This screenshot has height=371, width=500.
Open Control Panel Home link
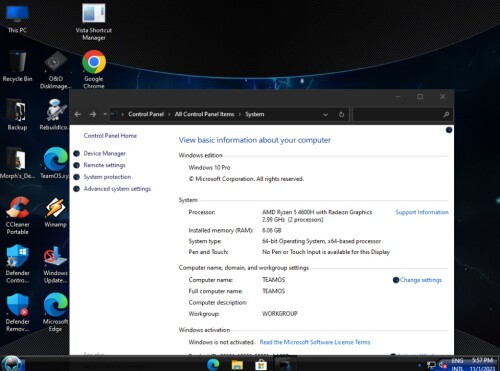point(110,136)
